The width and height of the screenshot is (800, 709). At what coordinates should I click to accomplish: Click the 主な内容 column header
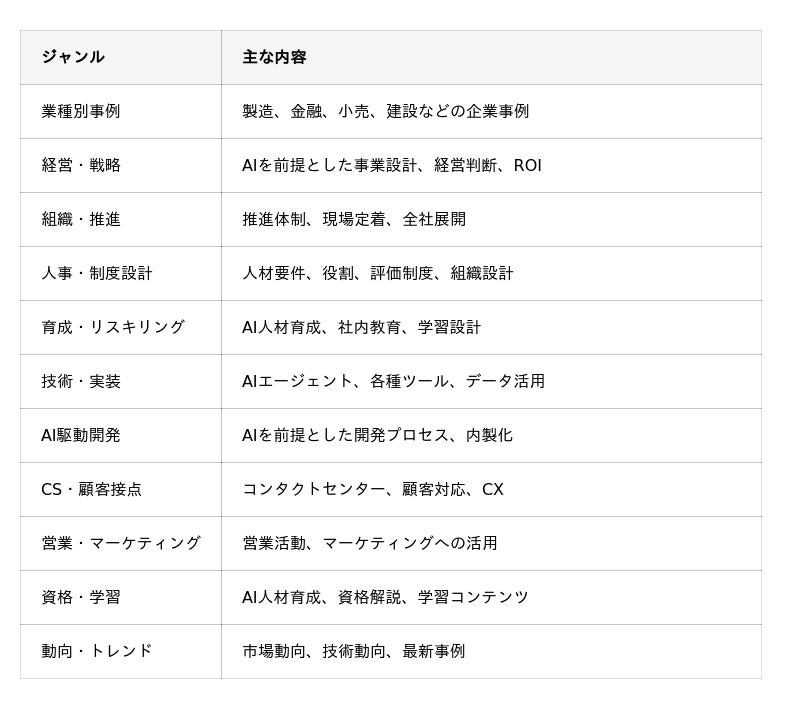[491, 57]
